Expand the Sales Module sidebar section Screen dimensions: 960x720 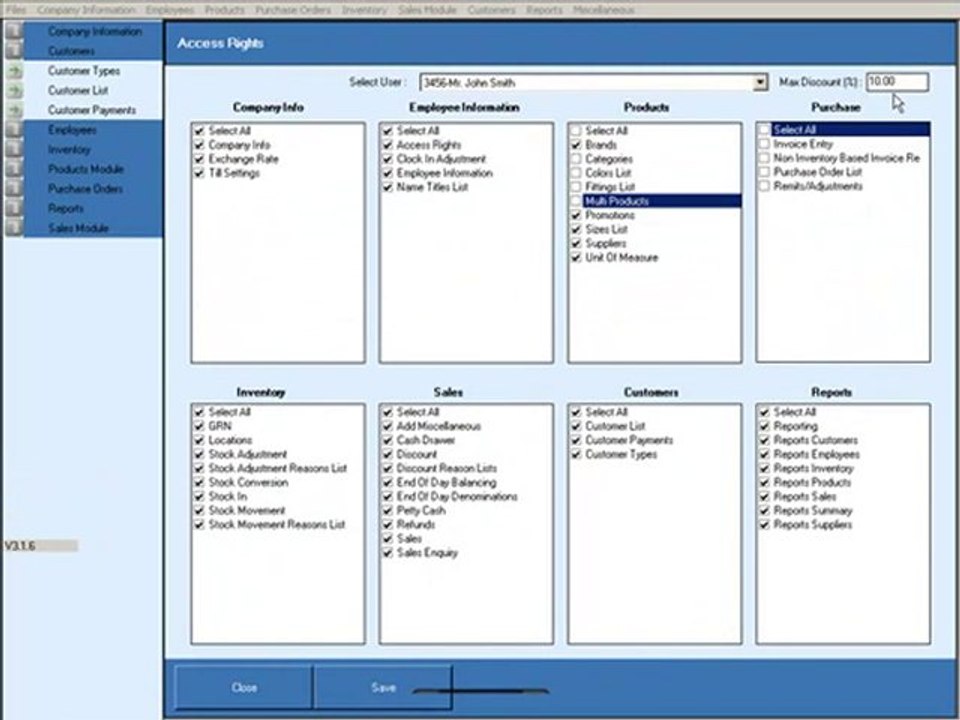coord(78,228)
